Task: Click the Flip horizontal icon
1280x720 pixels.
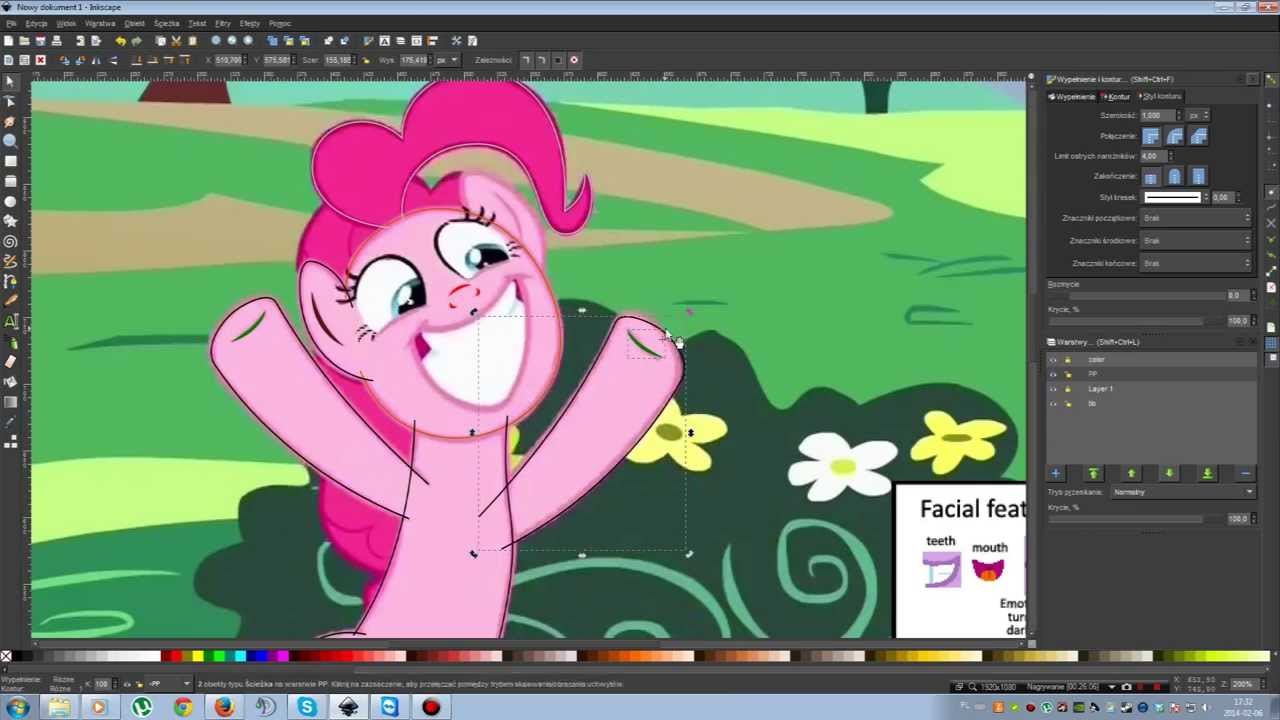Action: [x=97, y=60]
